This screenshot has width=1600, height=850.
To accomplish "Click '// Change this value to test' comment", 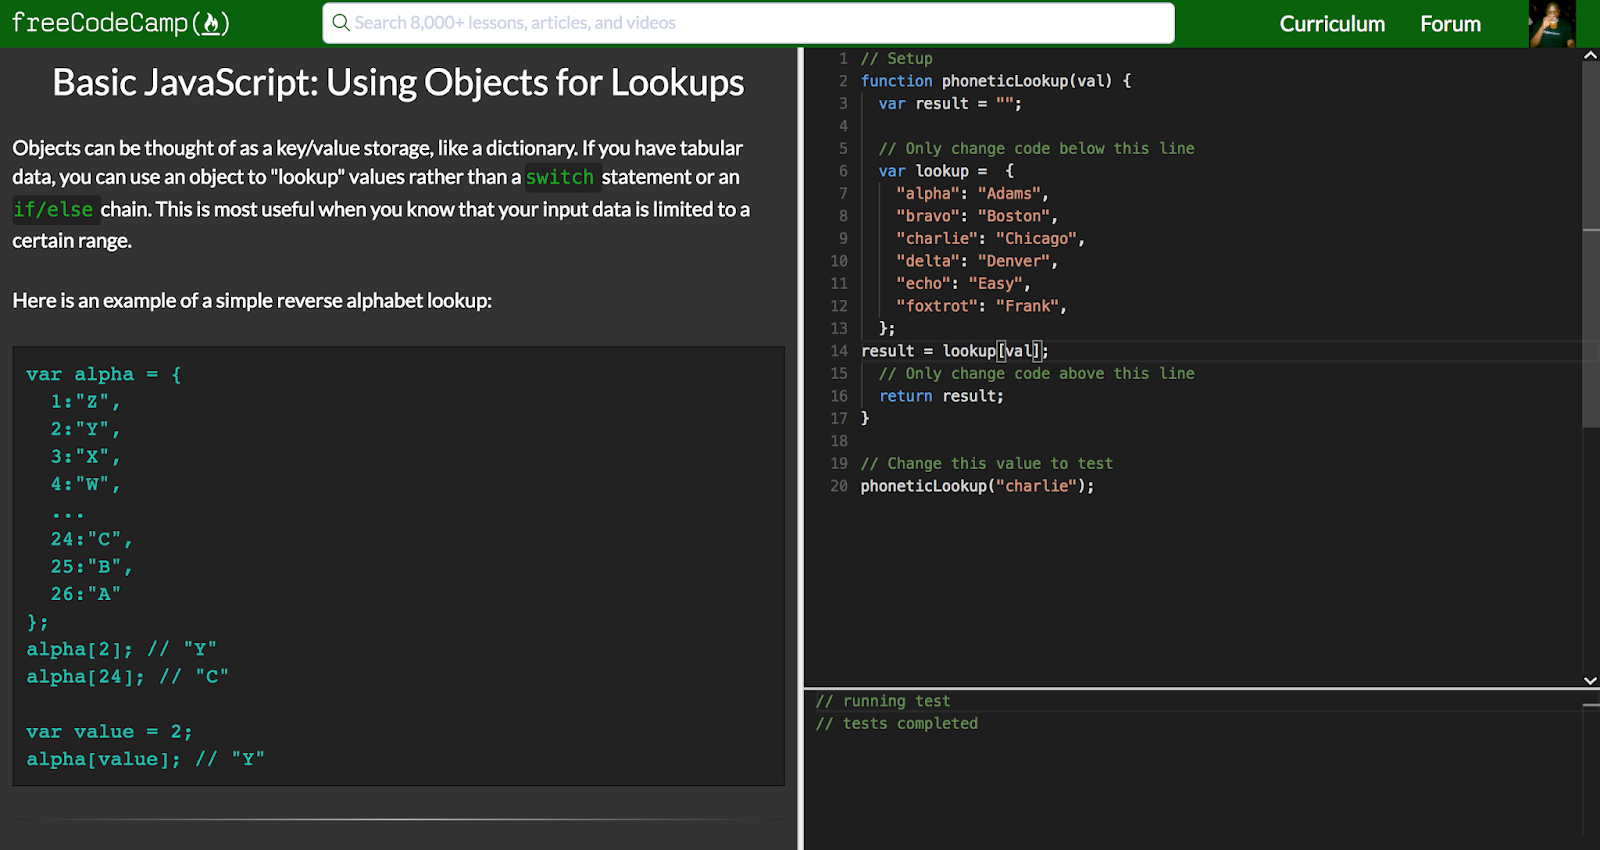I will coord(986,463).
